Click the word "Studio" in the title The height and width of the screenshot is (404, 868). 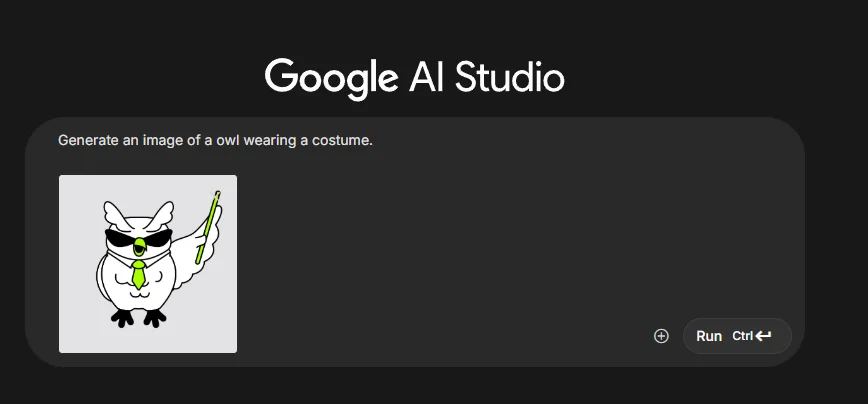510,78
